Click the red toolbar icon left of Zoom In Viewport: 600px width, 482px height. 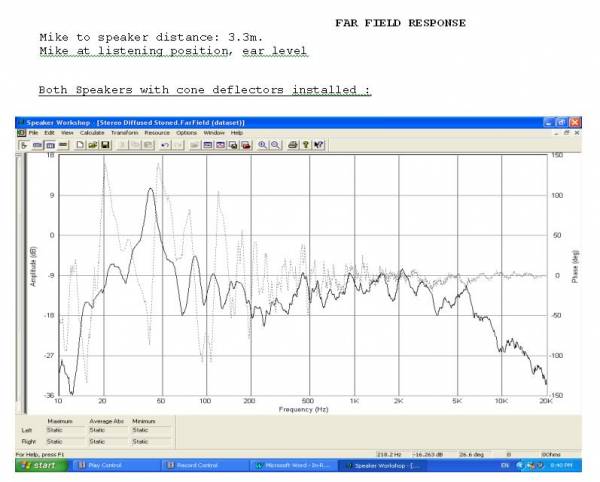[246, 145]
